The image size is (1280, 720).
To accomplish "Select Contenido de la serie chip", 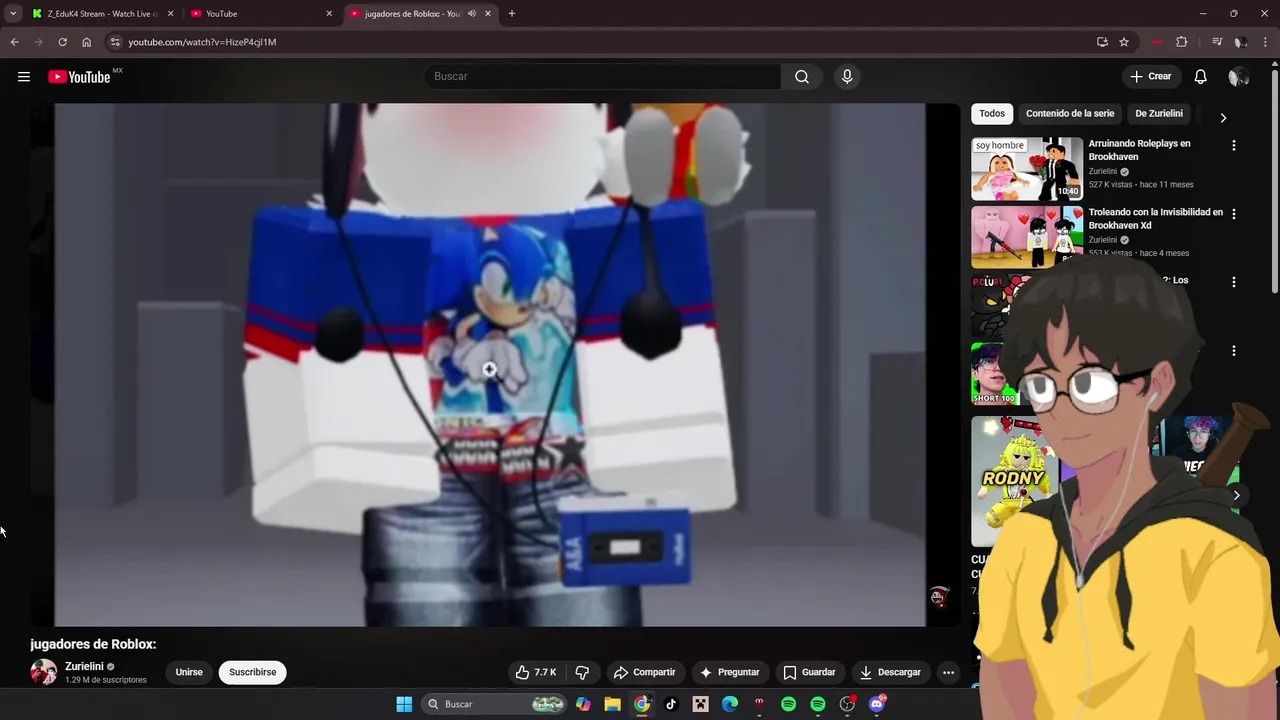I will coord(1070,114).
